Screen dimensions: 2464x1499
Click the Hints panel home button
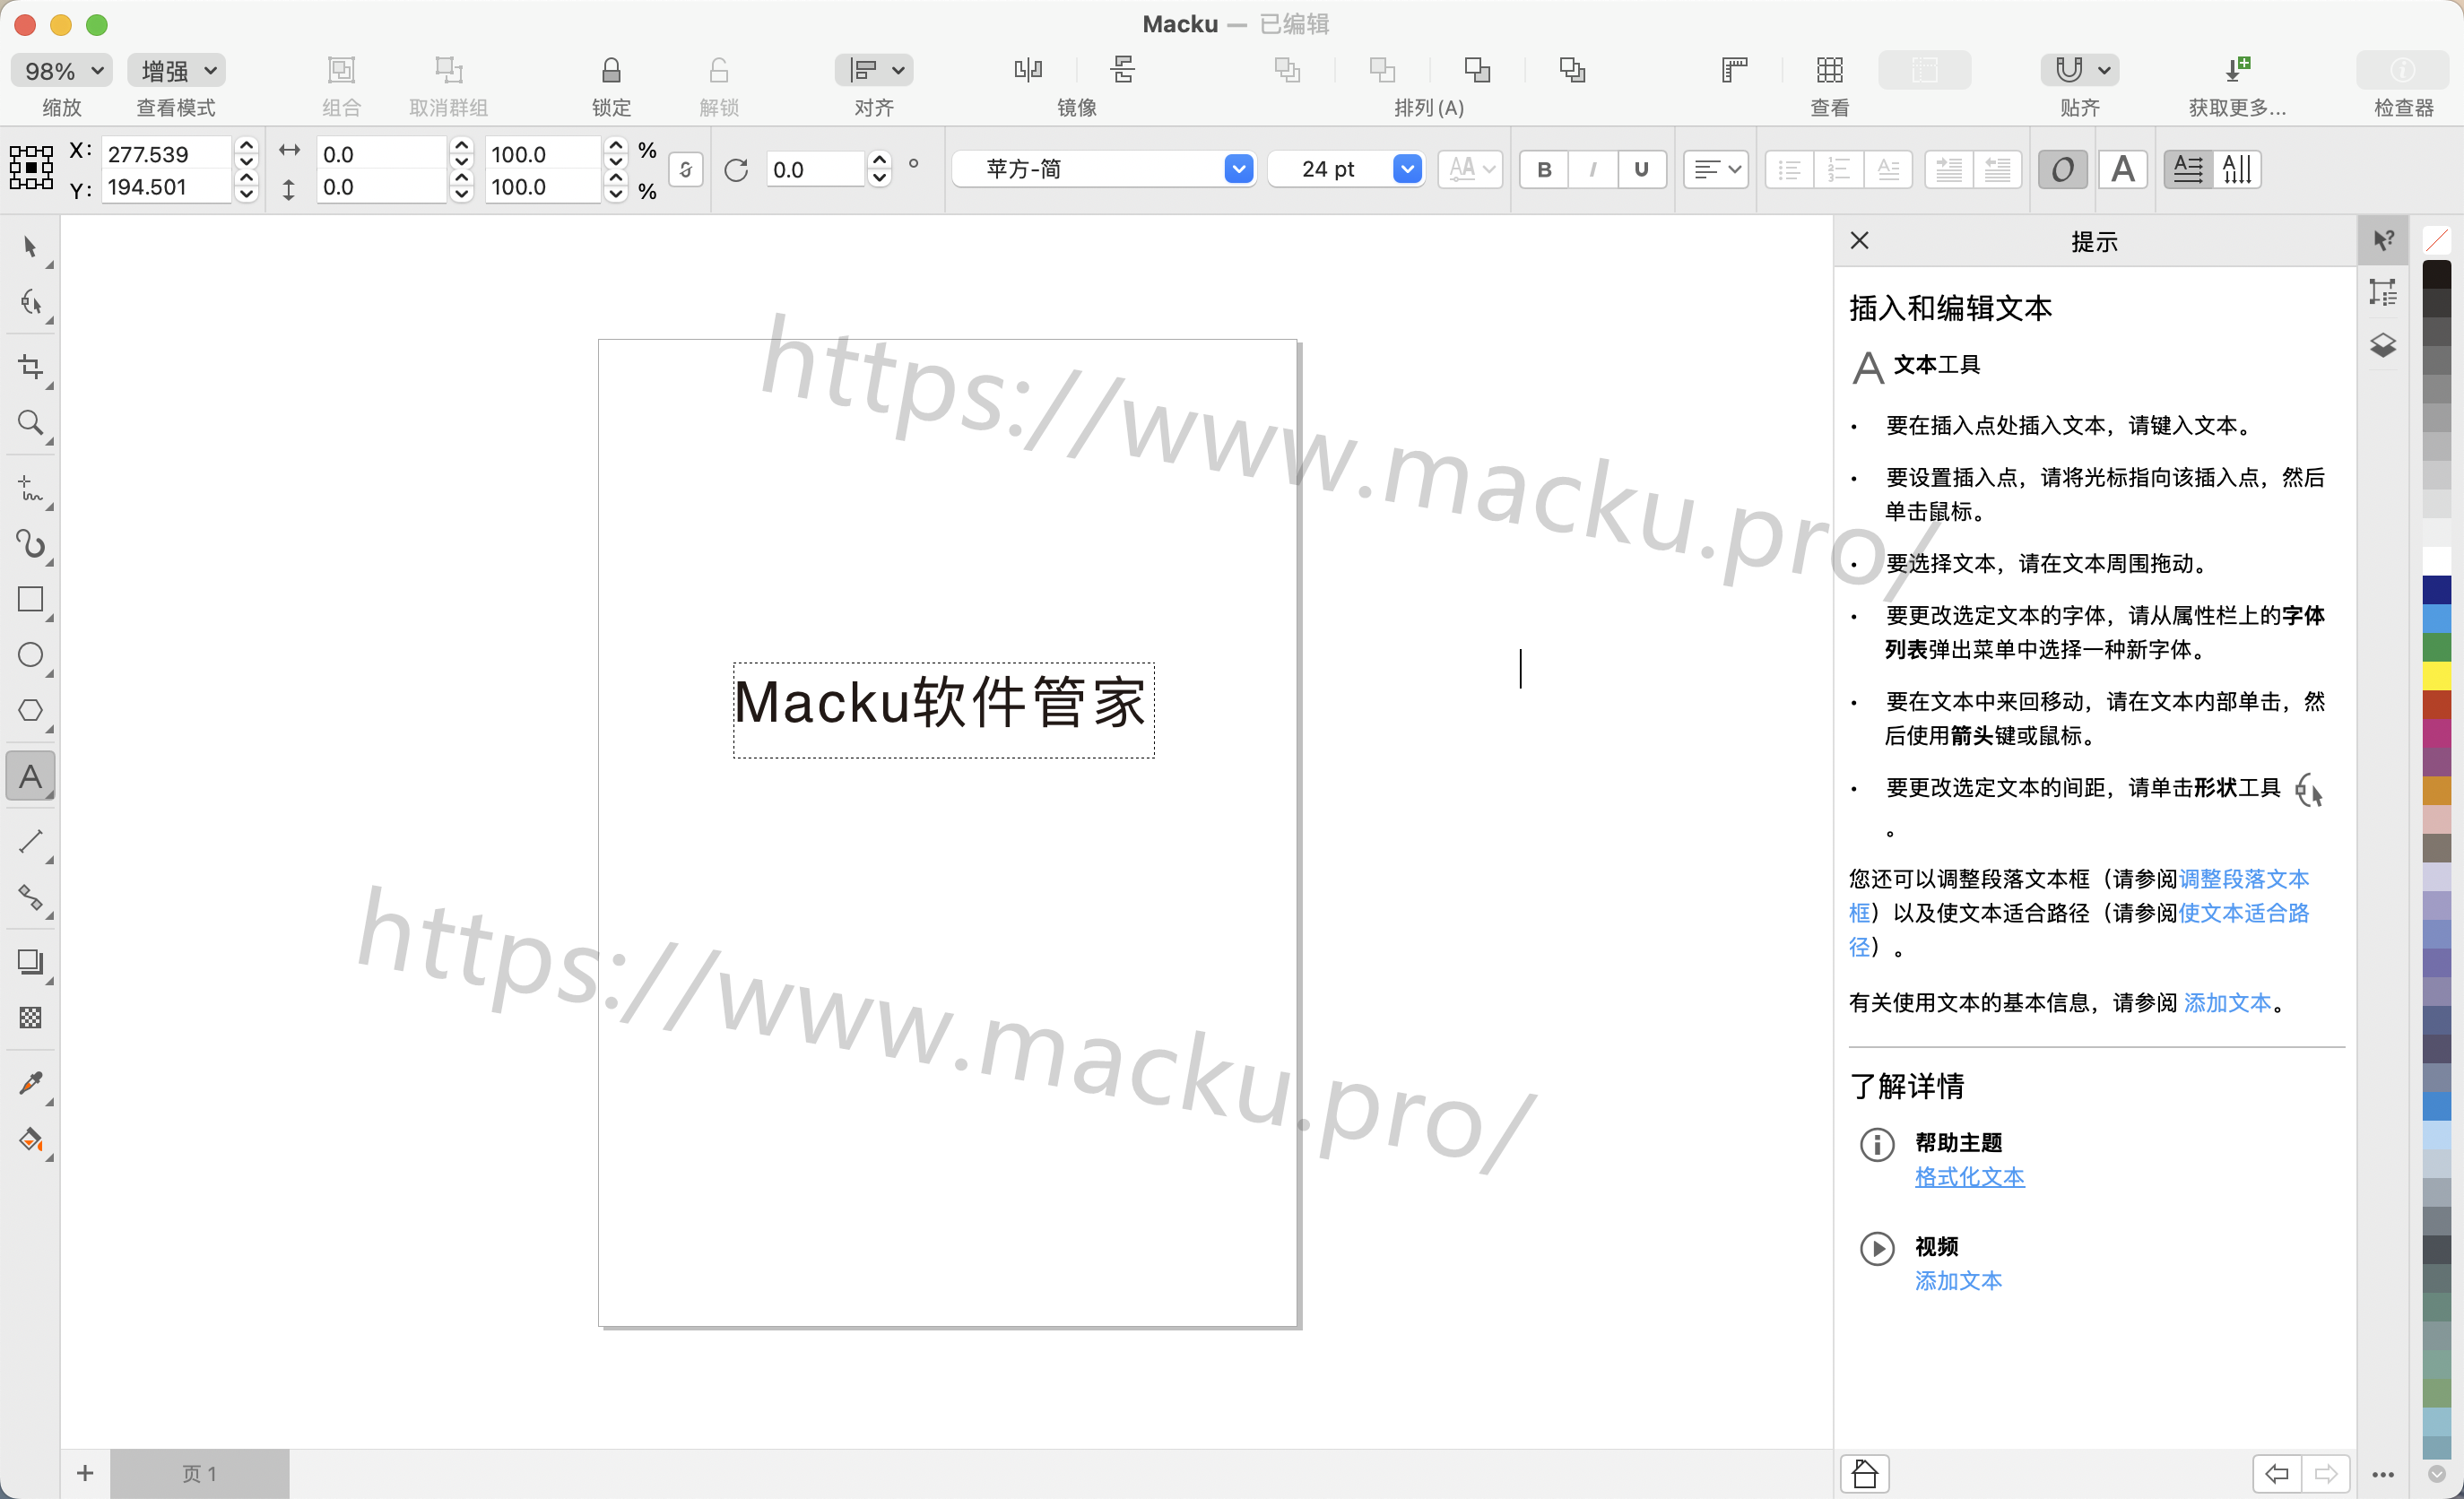tap(1865, 1474)
